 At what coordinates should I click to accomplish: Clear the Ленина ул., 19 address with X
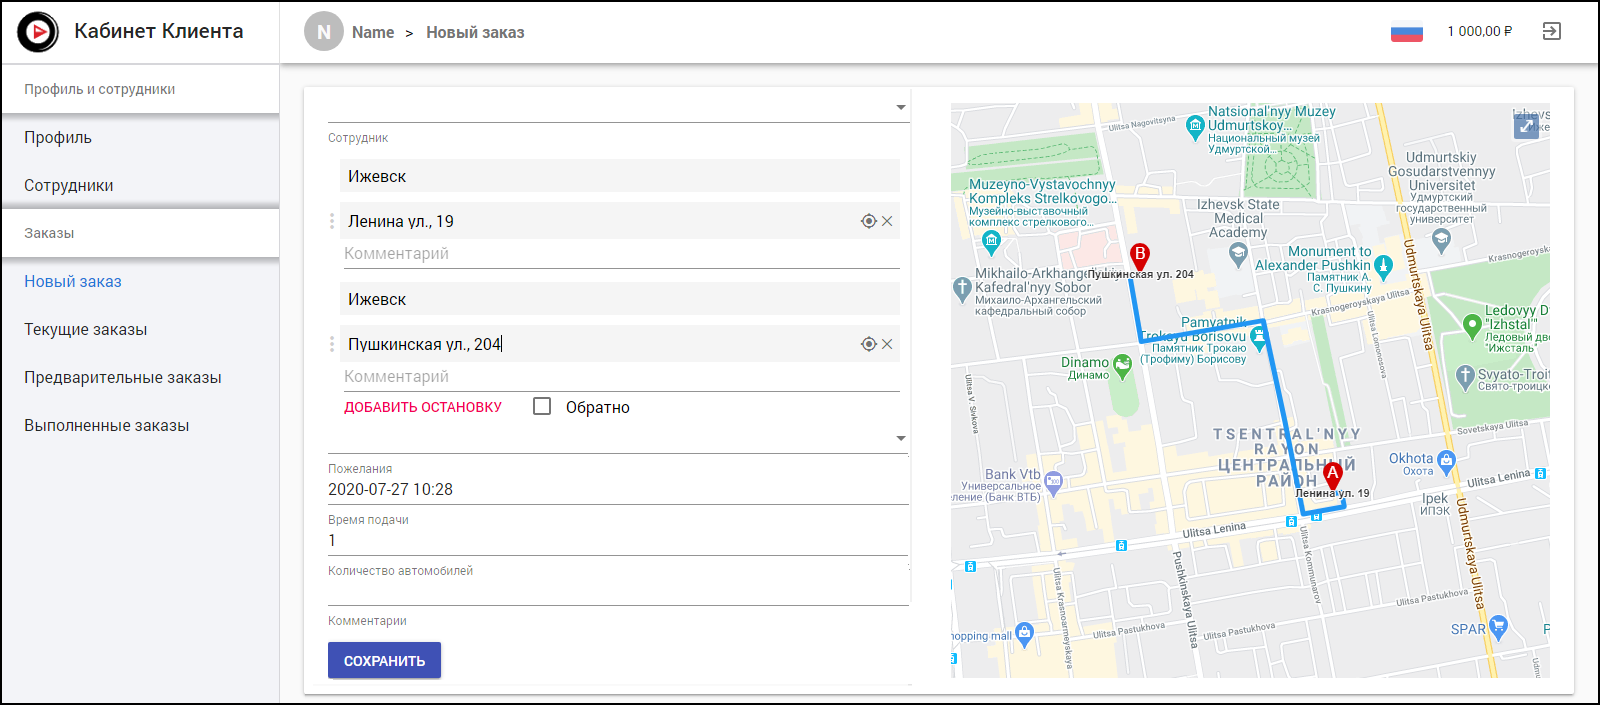click(887, 221)
